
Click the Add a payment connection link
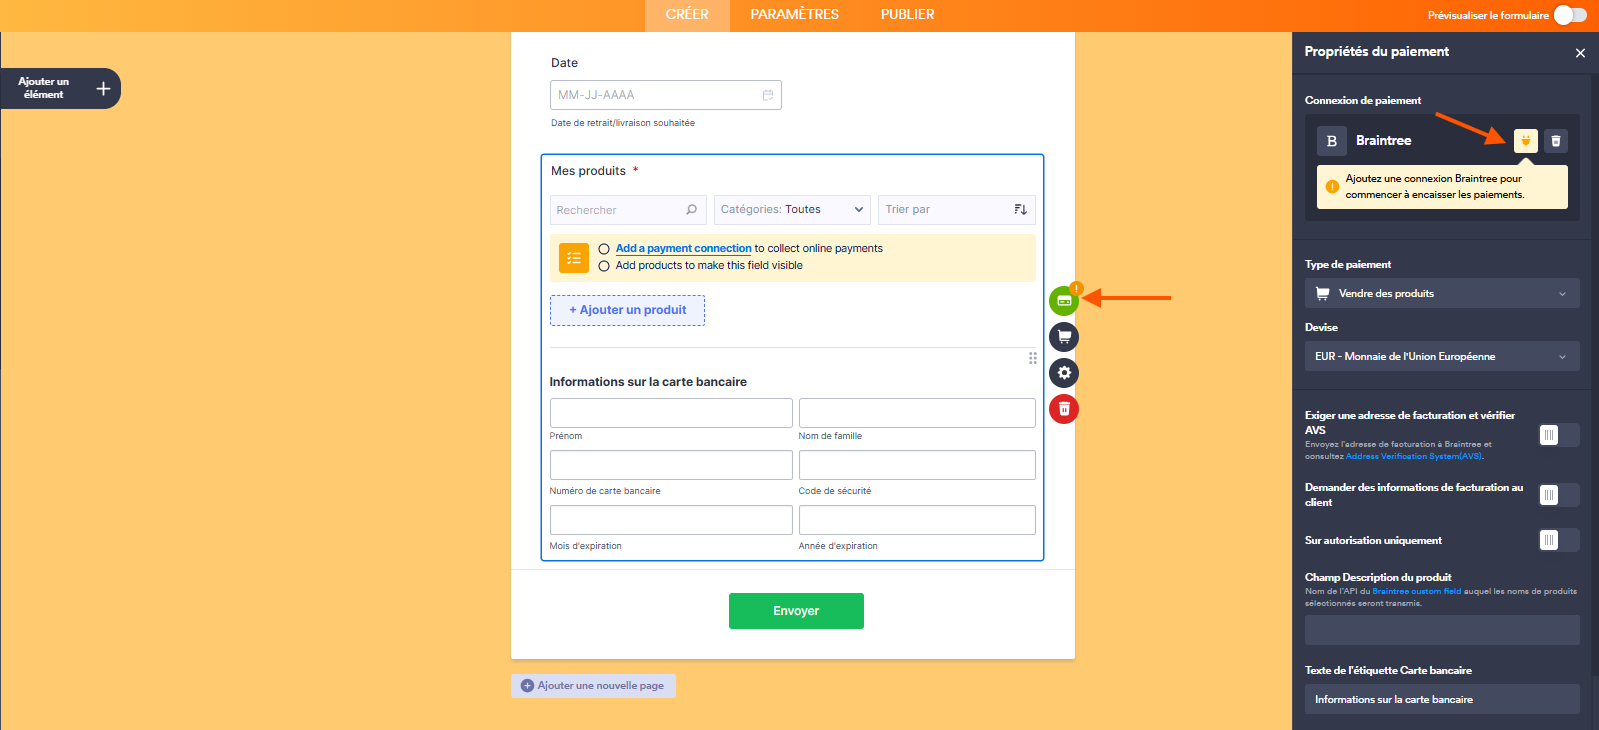tap(683, 248)
